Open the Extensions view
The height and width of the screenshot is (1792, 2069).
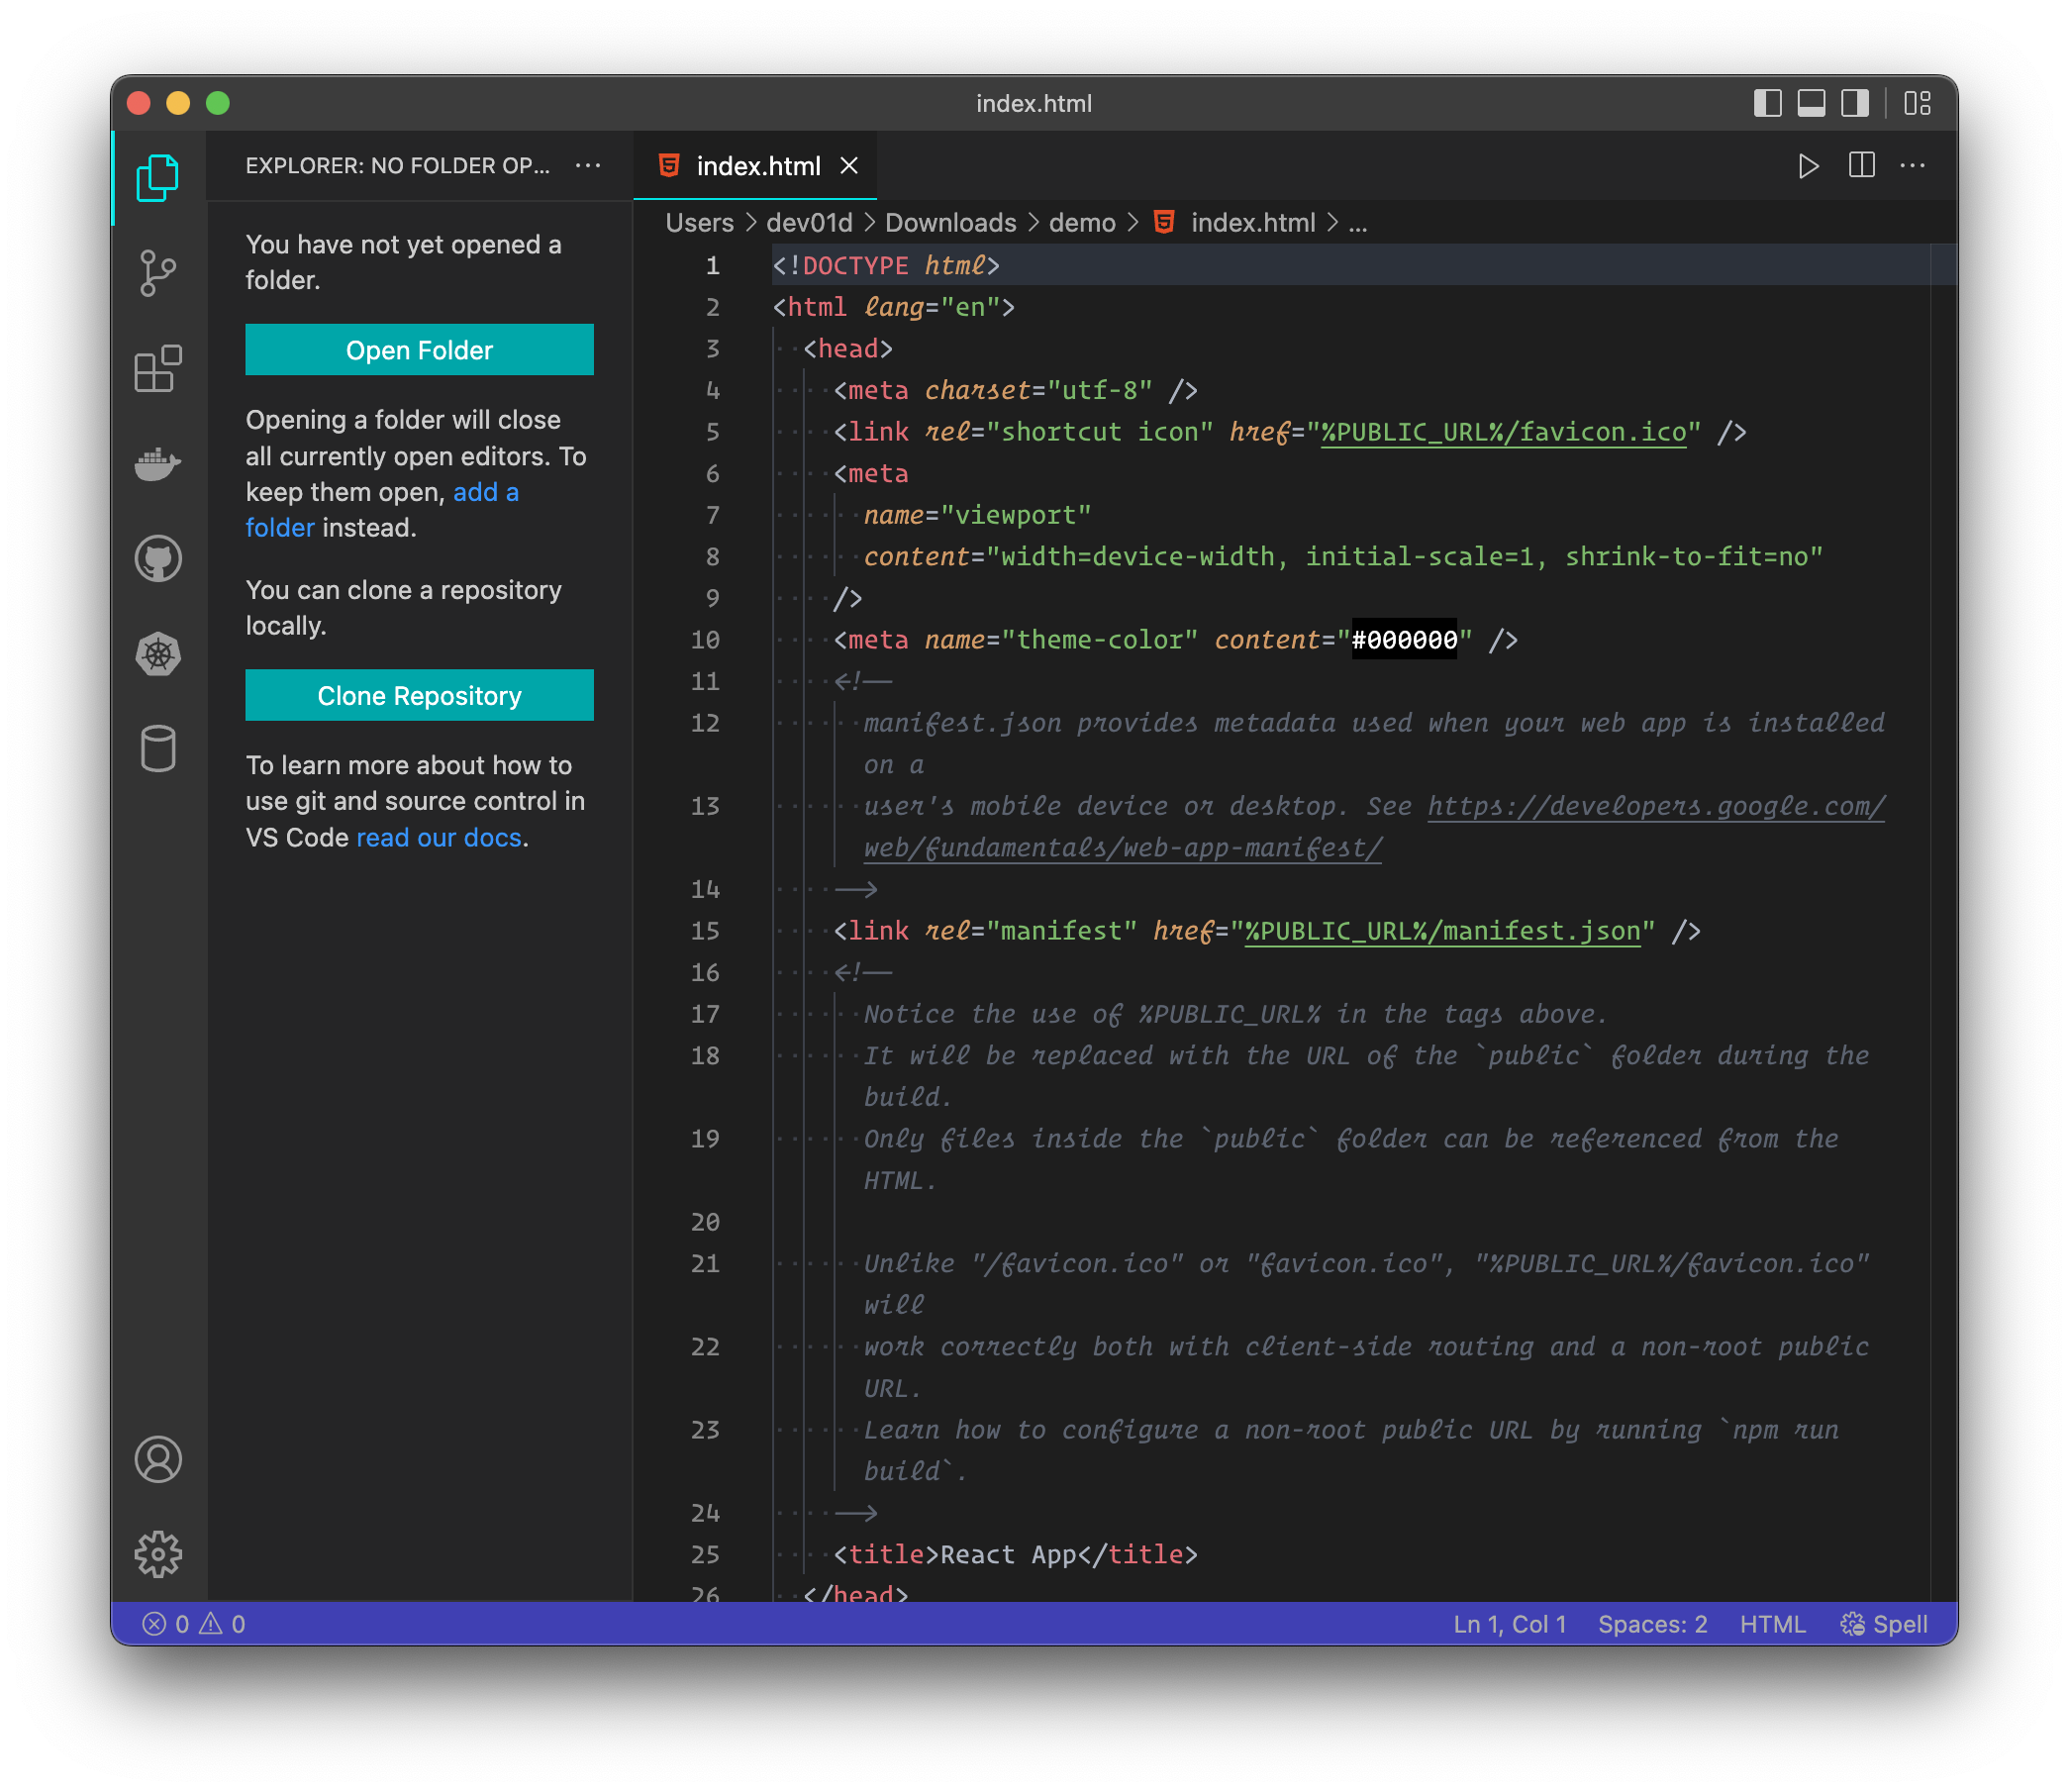tap(158, 369)
